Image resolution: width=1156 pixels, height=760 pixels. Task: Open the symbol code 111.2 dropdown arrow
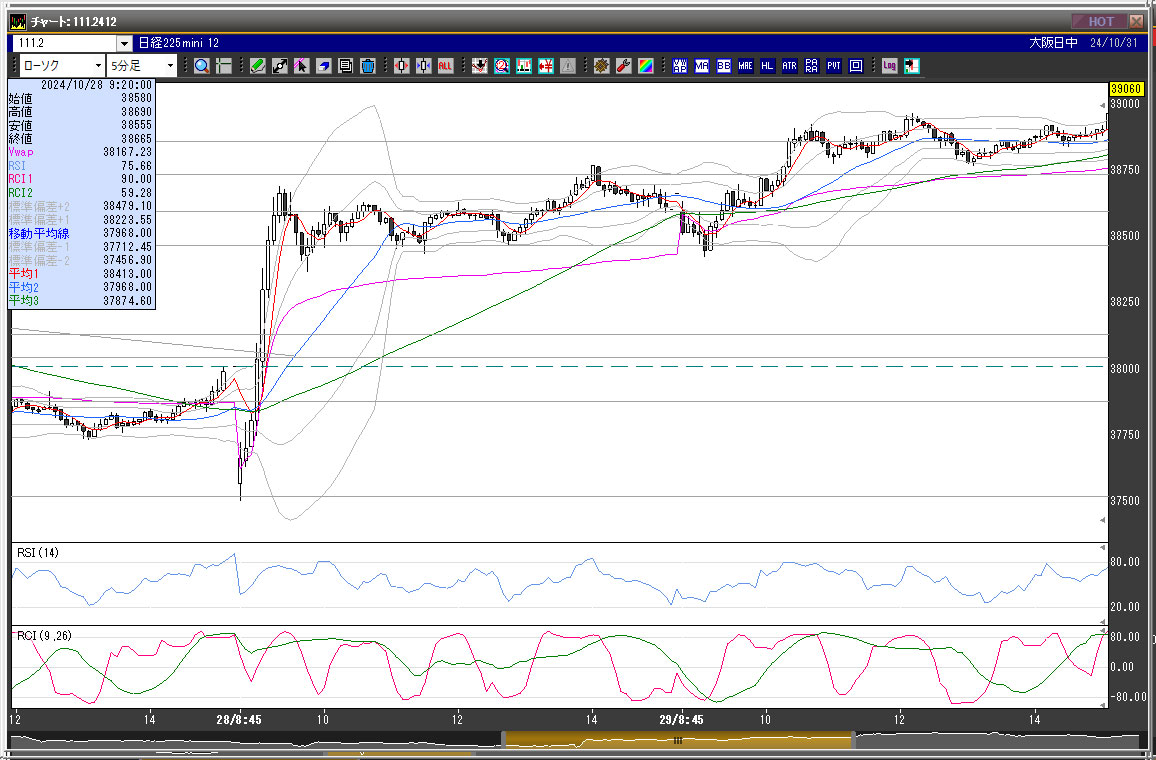coord(125,43)
